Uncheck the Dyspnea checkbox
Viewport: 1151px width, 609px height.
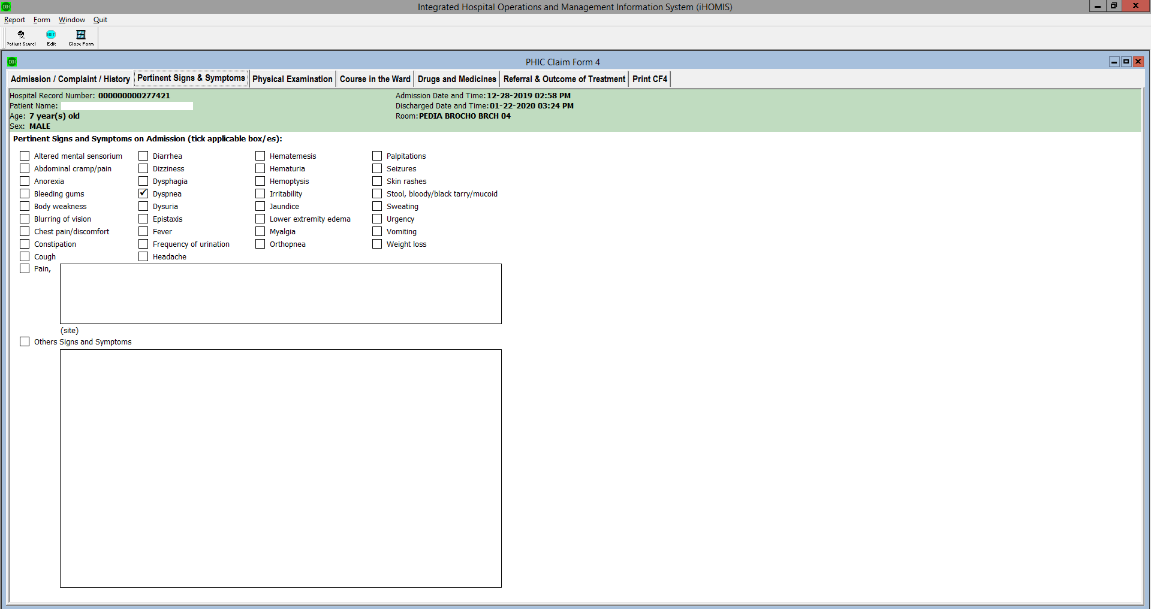[x=143, y=194]
